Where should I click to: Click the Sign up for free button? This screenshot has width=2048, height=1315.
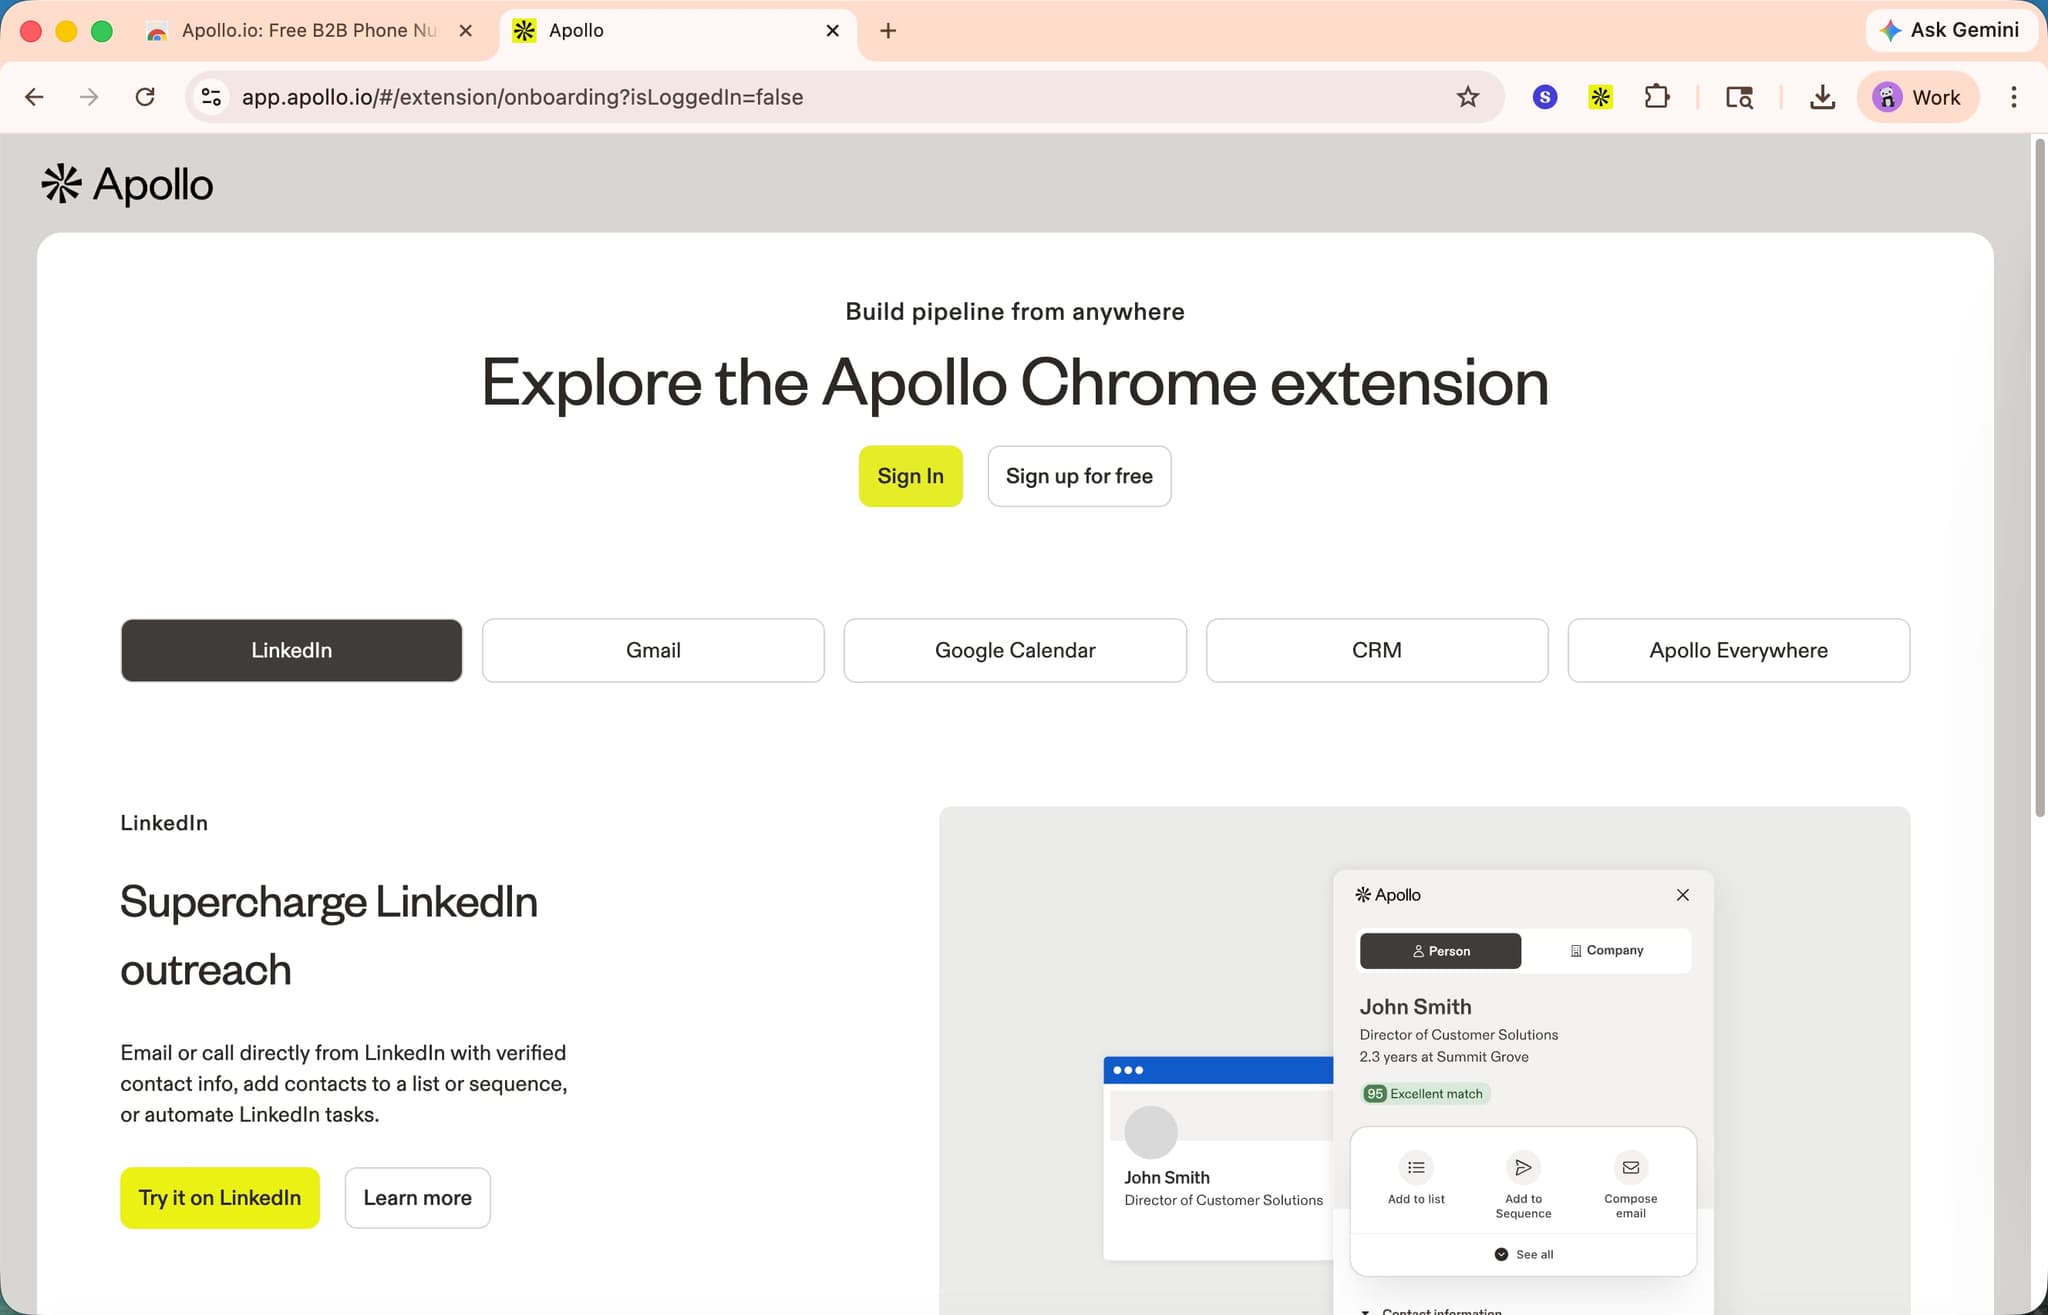click(x=1079, y=476)
